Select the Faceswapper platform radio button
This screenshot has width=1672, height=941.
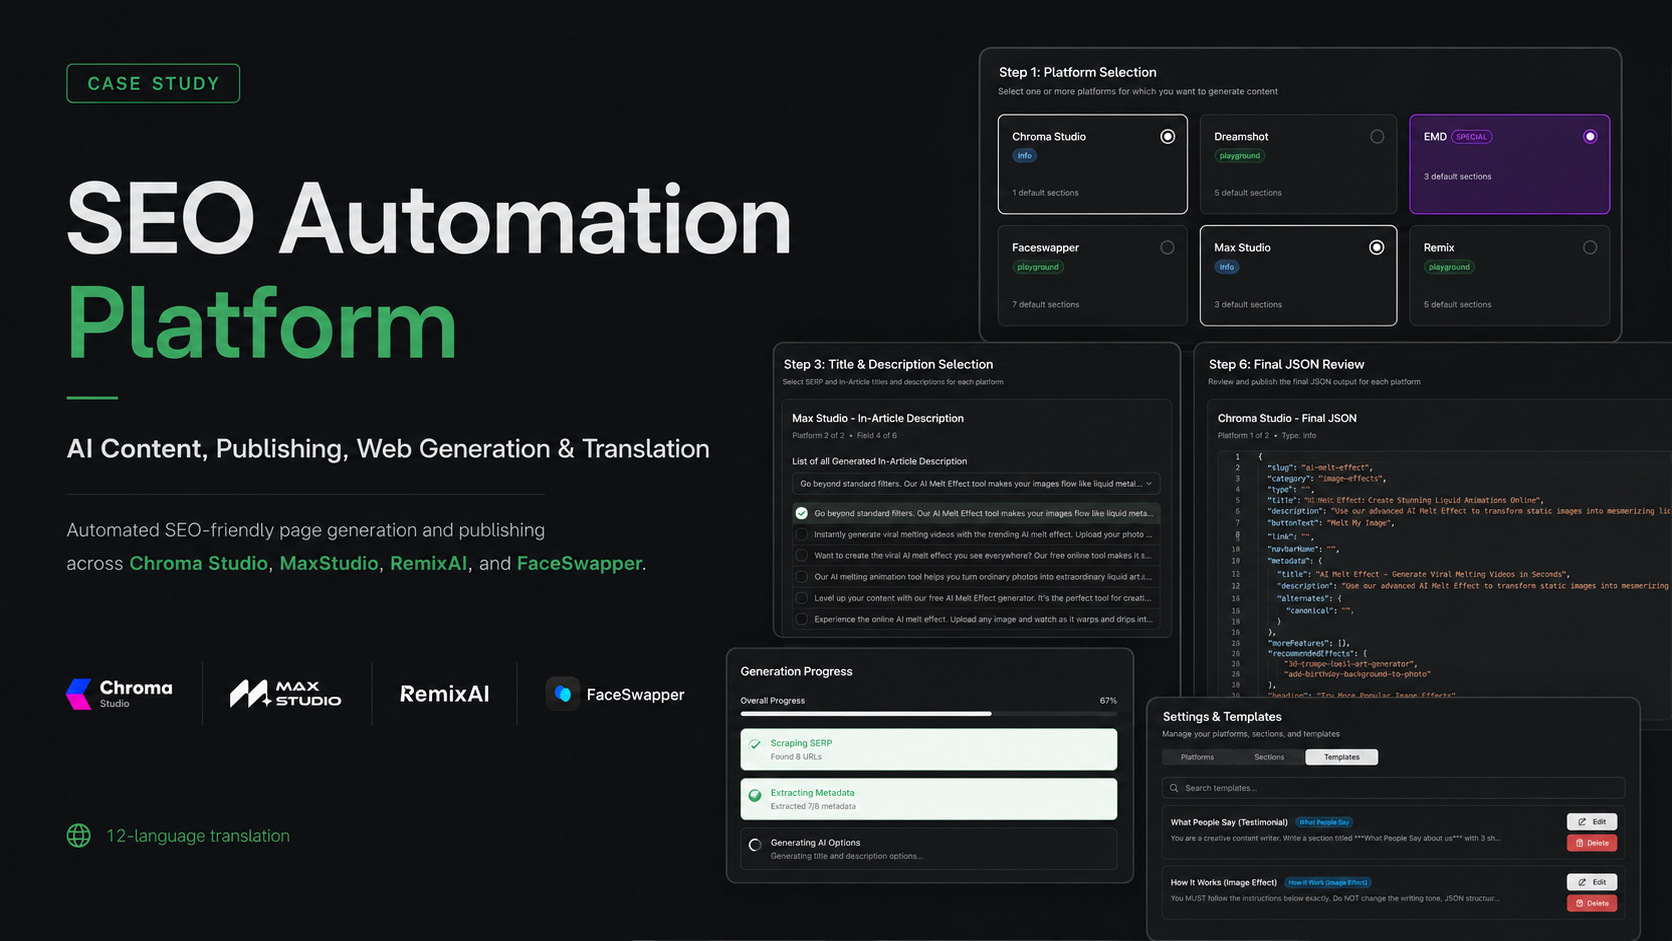coord(1167,248)
